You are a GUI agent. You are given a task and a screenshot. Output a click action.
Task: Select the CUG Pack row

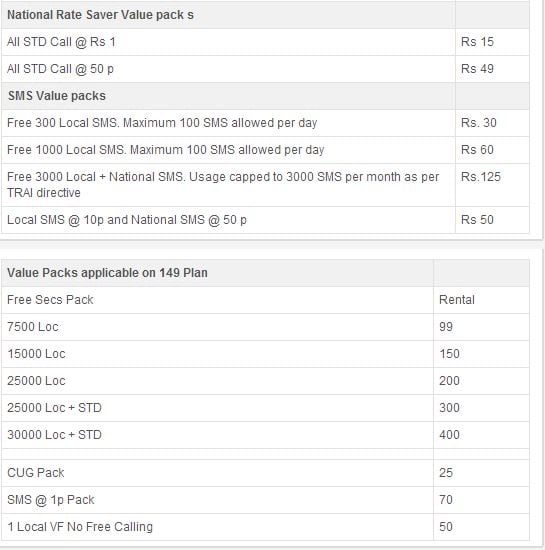point(265,473)
